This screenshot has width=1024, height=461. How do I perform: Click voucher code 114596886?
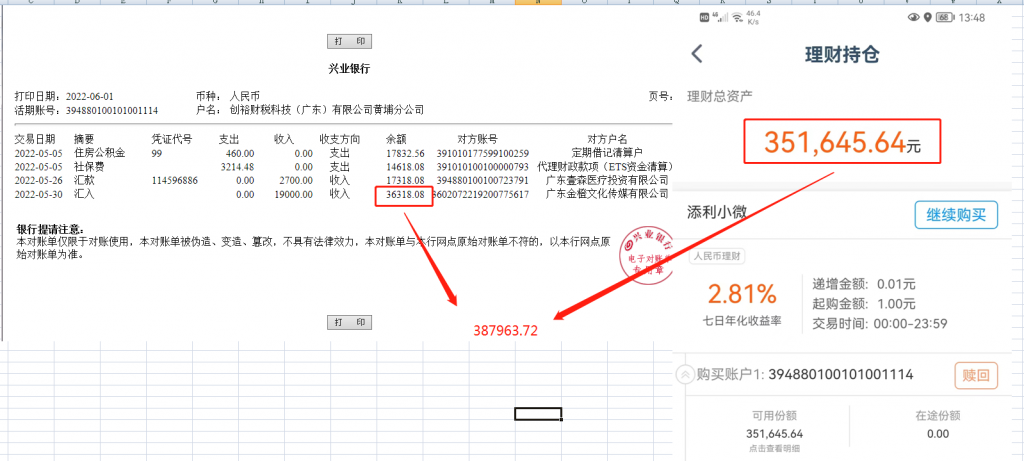point(174,180)
